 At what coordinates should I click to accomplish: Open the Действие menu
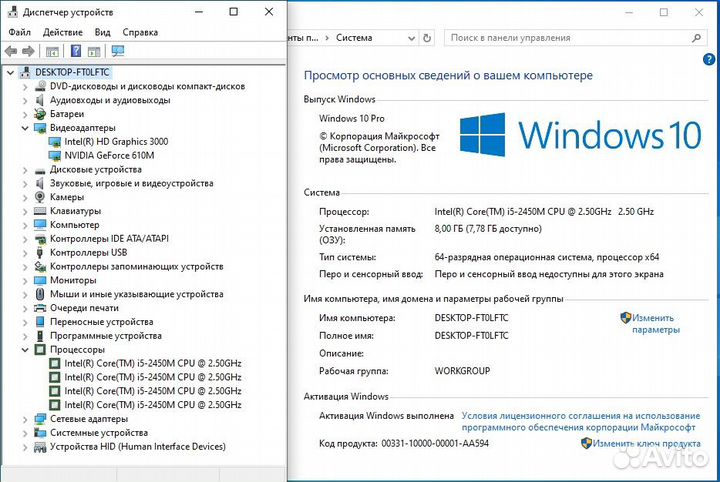pyautogui.click(x=63, y=32)
